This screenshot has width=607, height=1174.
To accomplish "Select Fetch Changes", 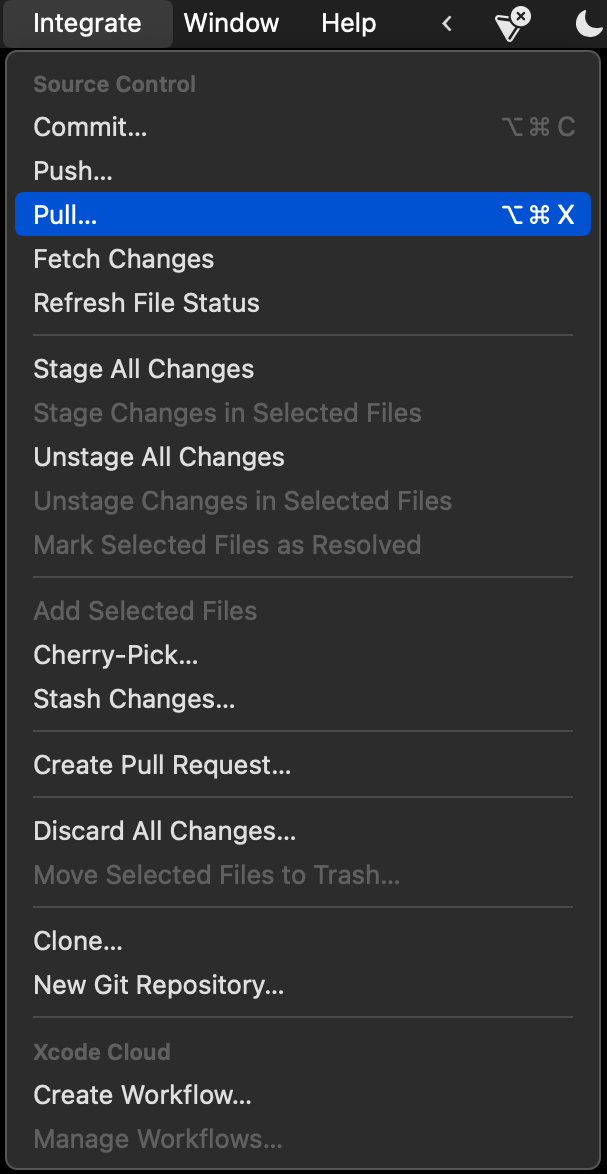I will (x=123, y=259).
